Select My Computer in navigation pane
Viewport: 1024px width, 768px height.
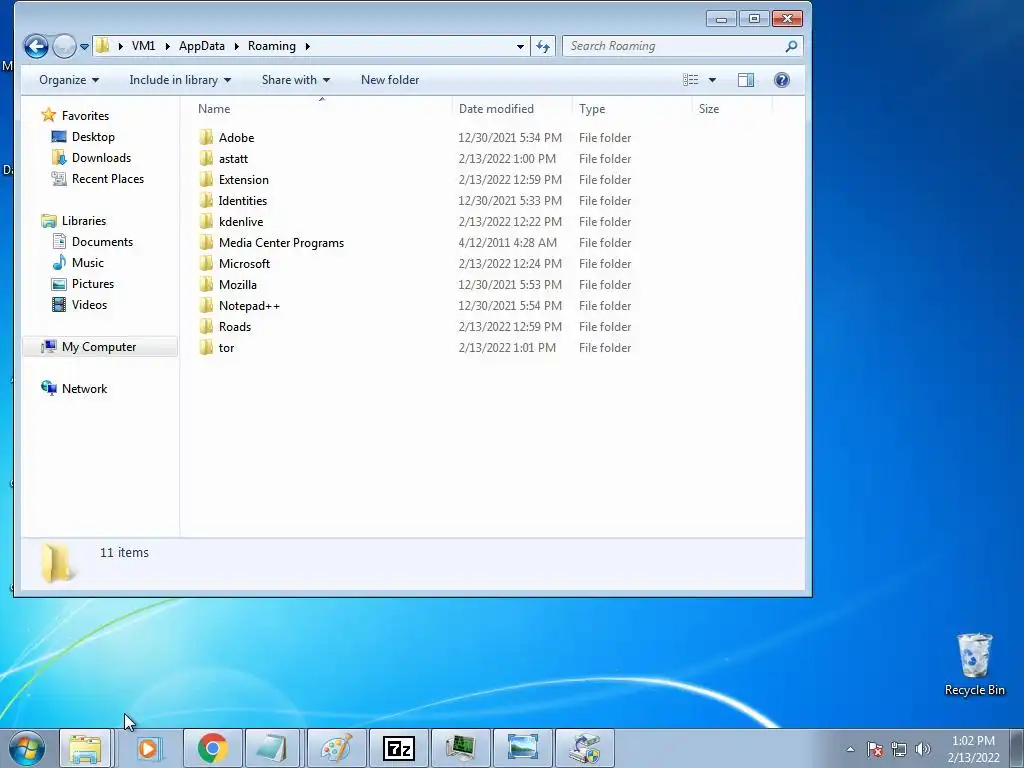[99, 347]
